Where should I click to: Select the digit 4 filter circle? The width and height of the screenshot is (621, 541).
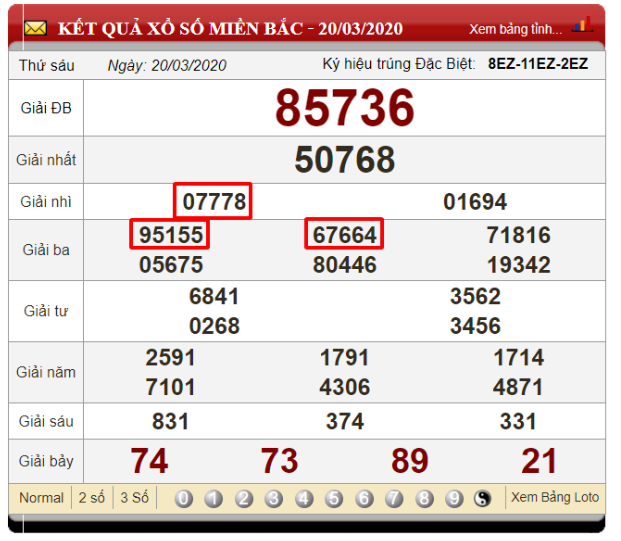[304, 499]
